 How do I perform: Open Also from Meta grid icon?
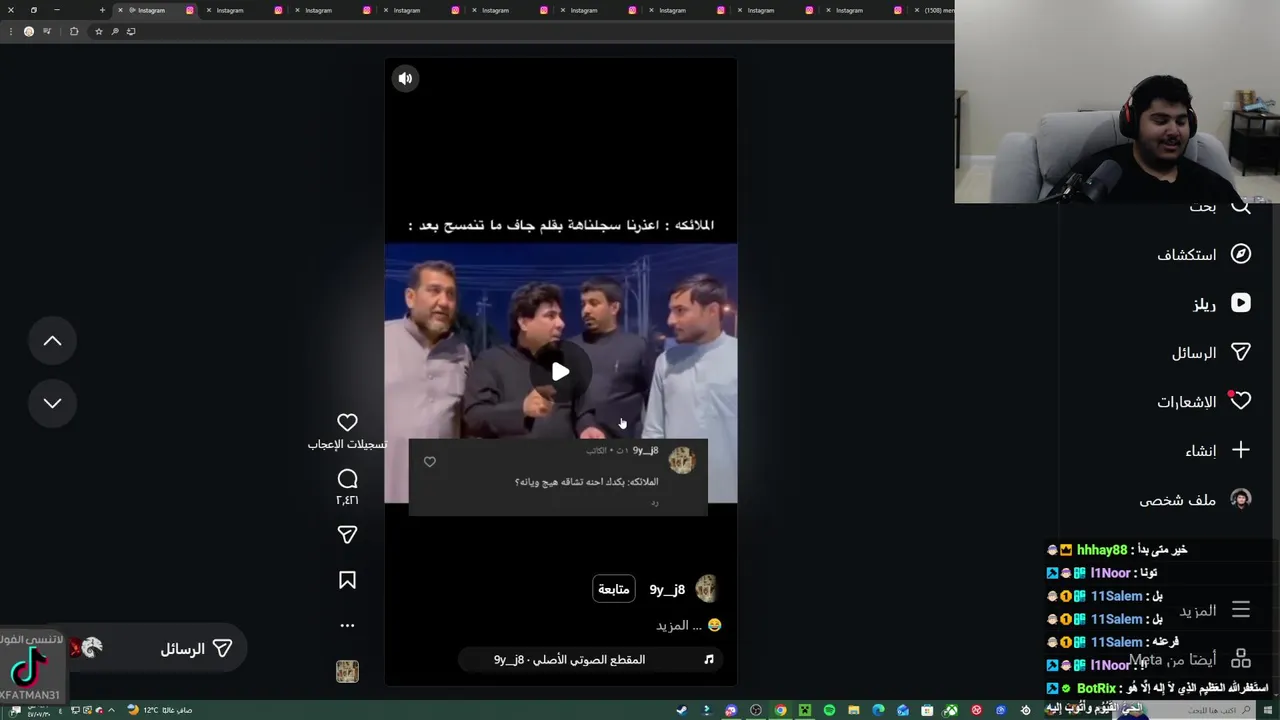pos(1240,659)
